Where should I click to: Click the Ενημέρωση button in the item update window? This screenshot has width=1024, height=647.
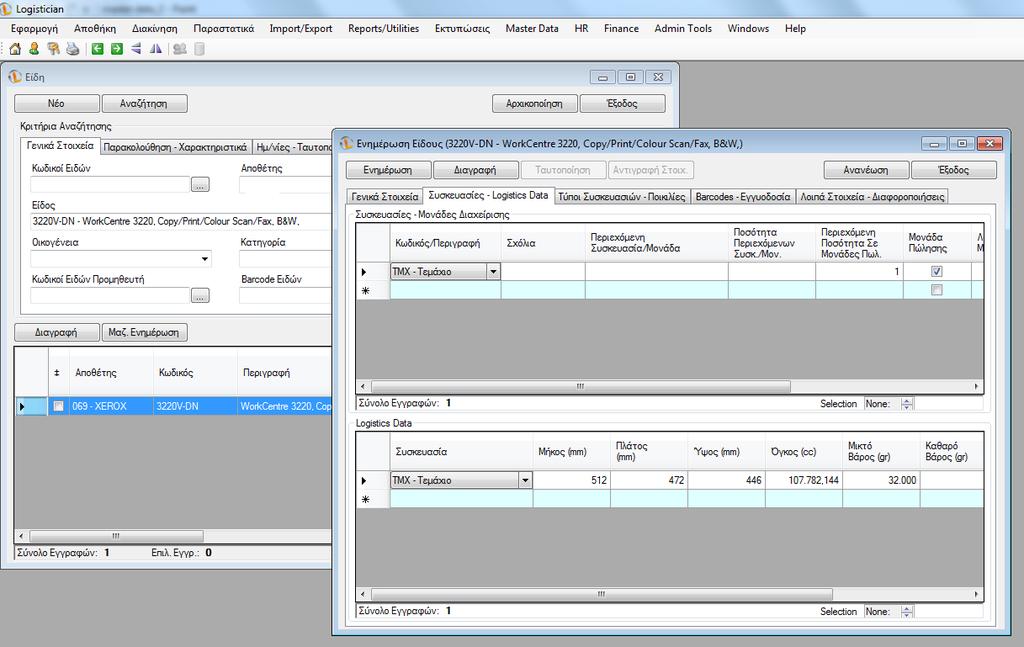tap(388, 170)
